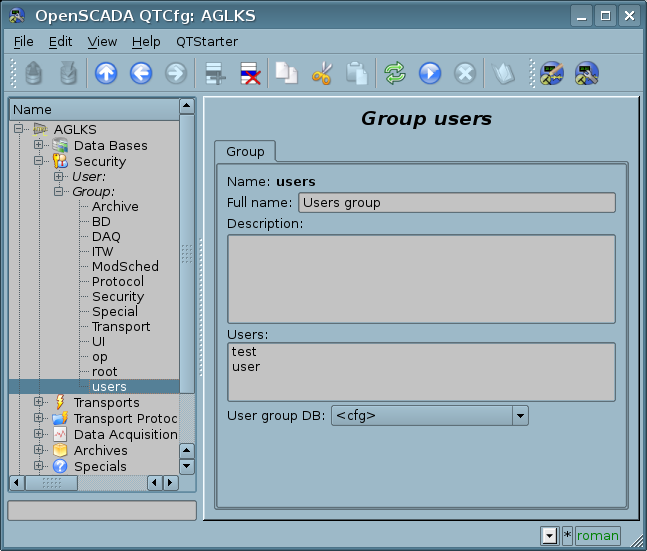The image size is (647, 551).
Task: Collapse the AGLKS root node
Action: coord(18,128)
